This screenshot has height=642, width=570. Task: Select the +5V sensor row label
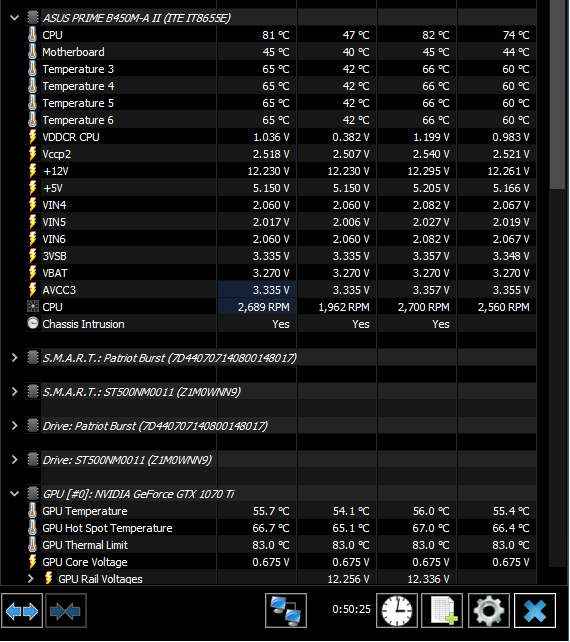(52, 188)
